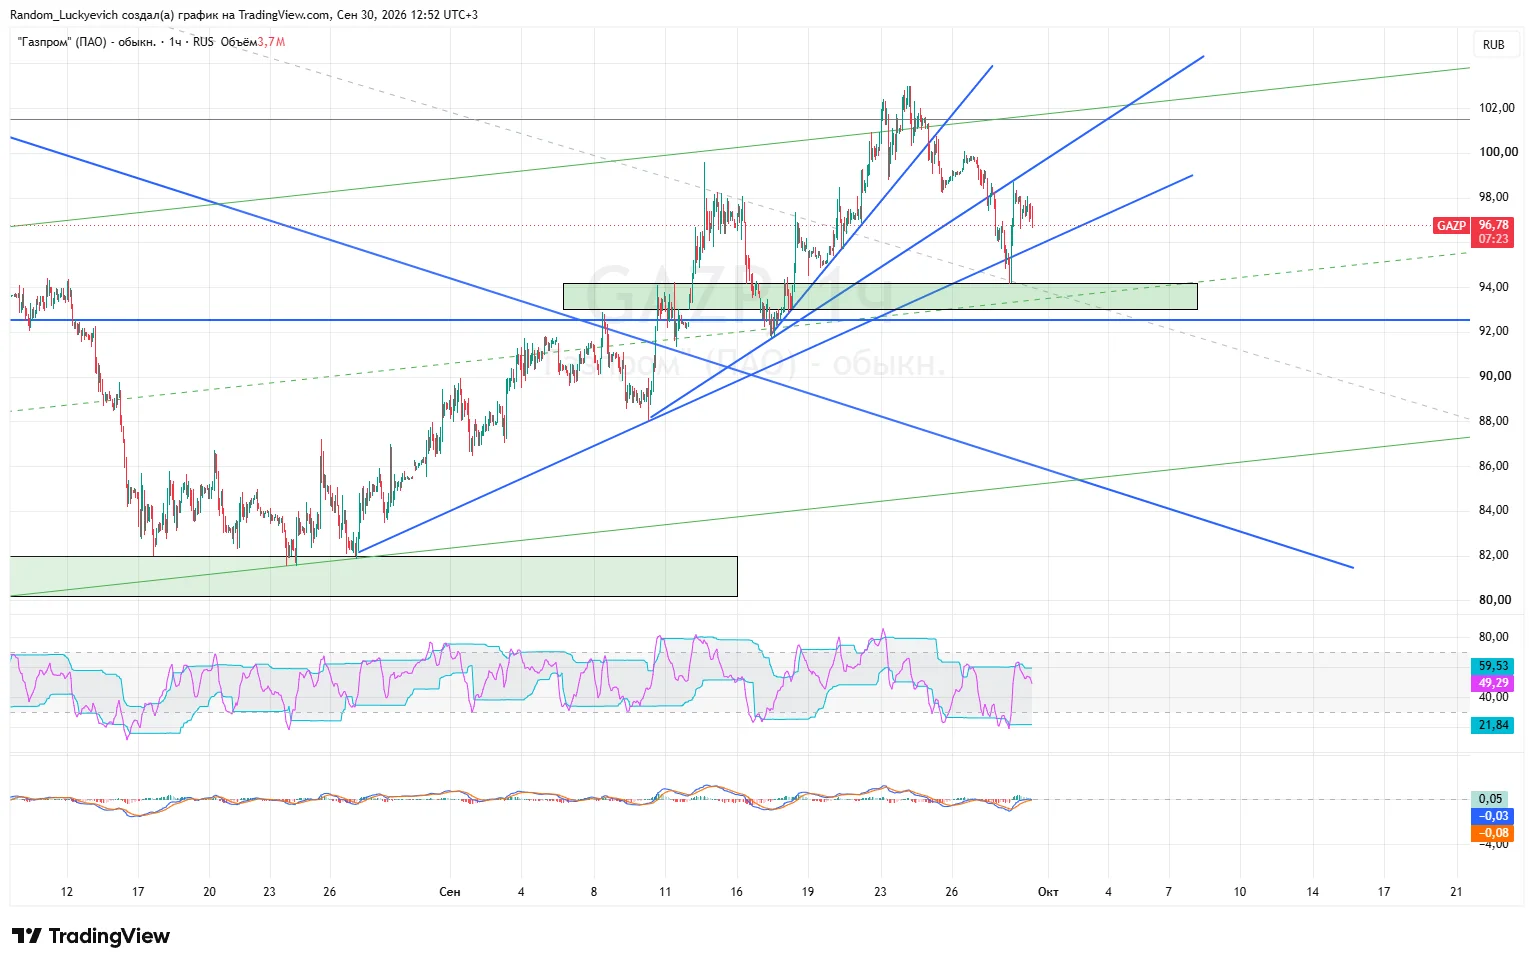Screen dimensions: 1534x966
Task: Click the orange -0,08 indicator value tag
Action: point(1492,833)
